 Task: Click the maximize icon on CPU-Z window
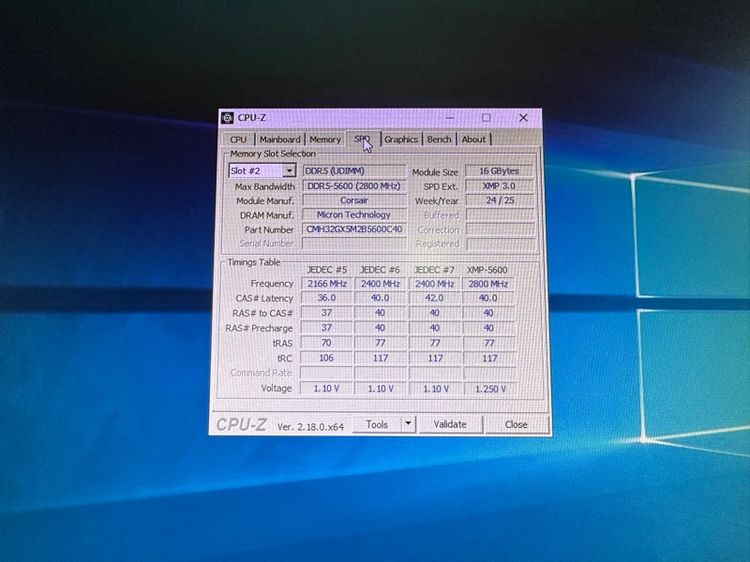[486, 118]
